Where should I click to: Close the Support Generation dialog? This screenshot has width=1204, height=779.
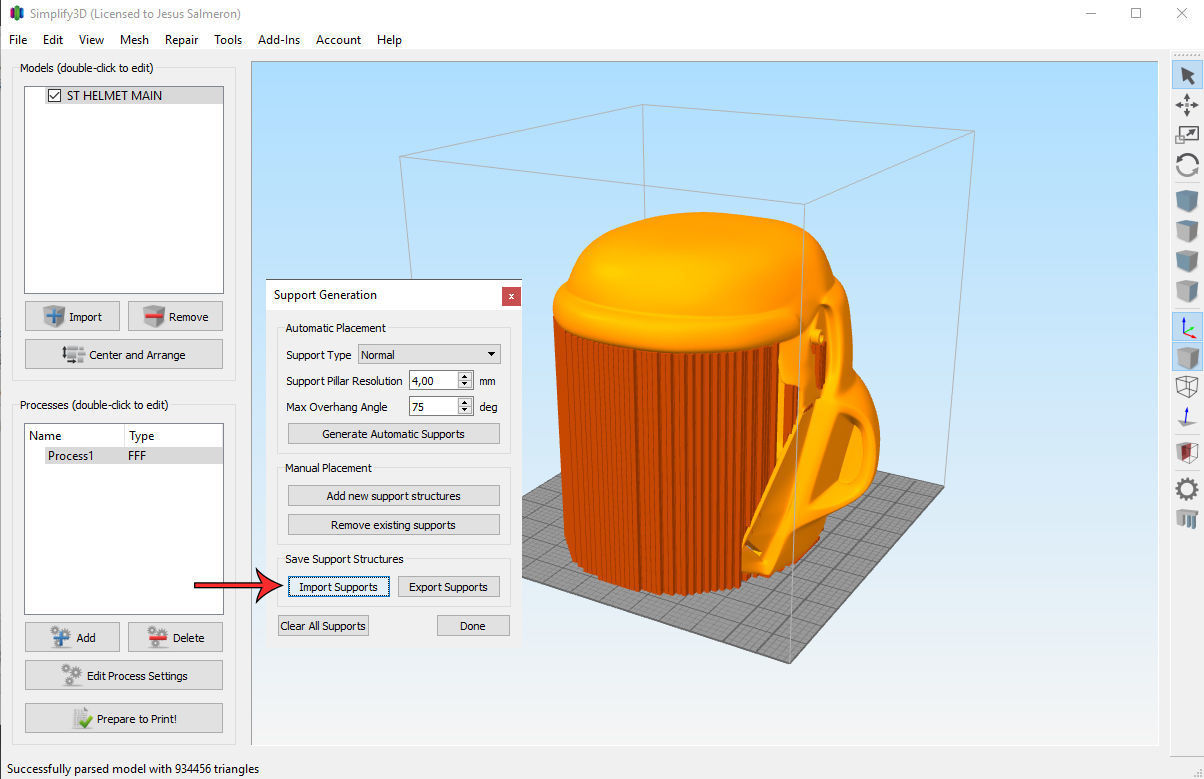pyautogui.click(x=511, y=296)
